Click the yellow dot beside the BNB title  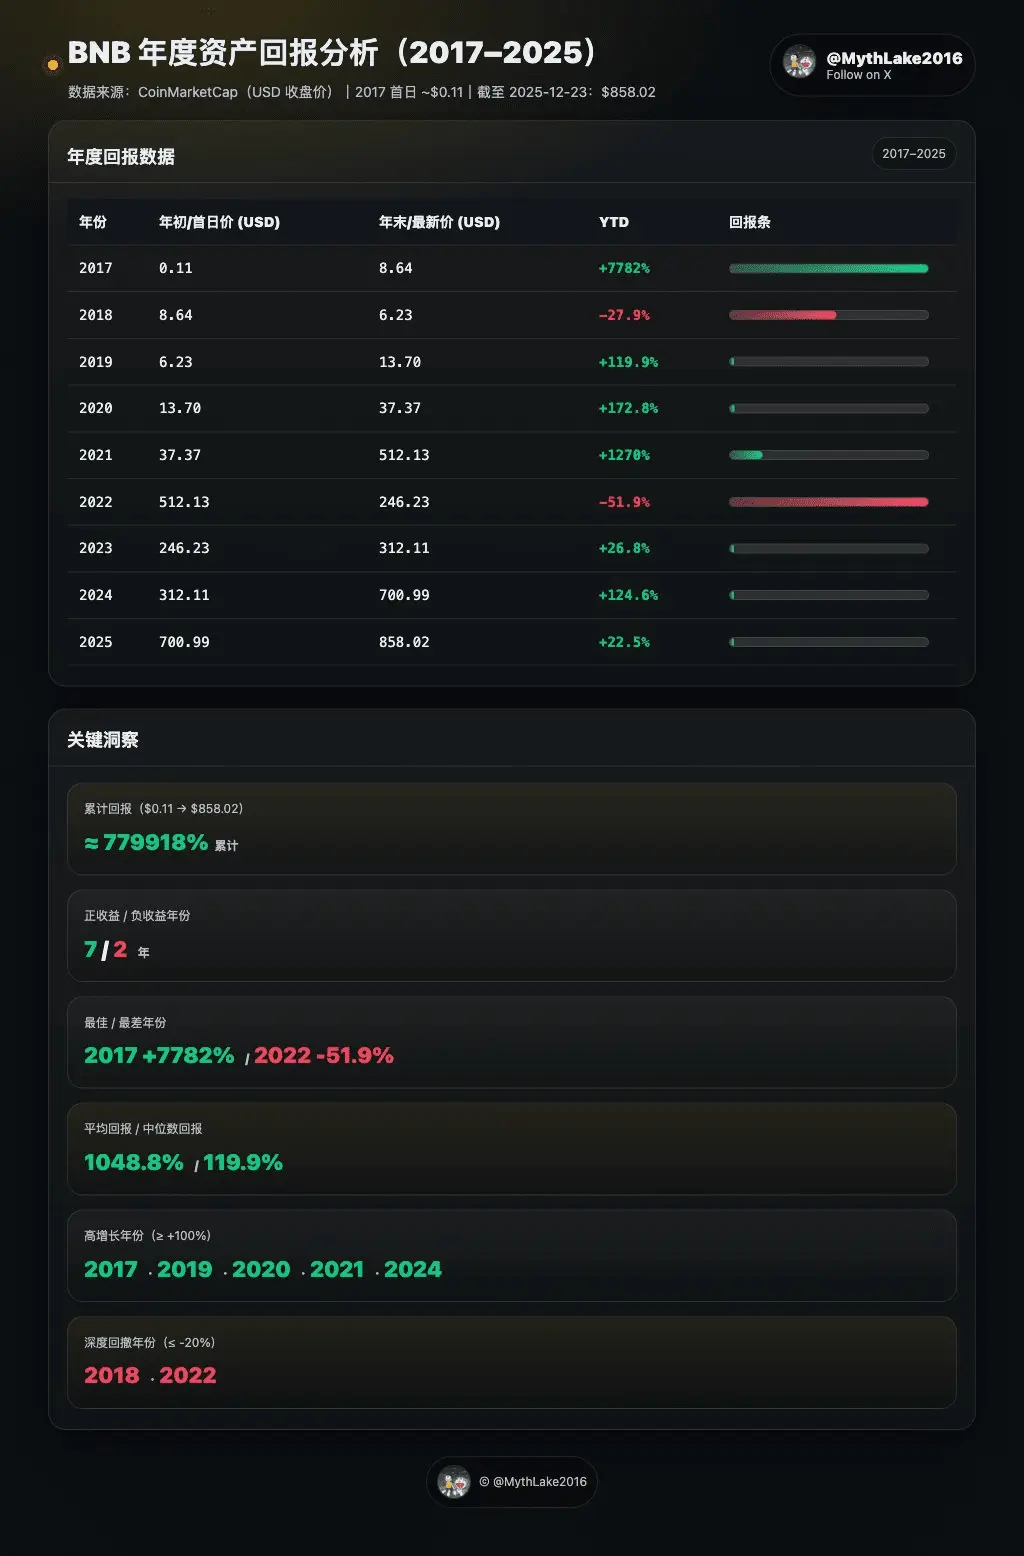[53, 65]
